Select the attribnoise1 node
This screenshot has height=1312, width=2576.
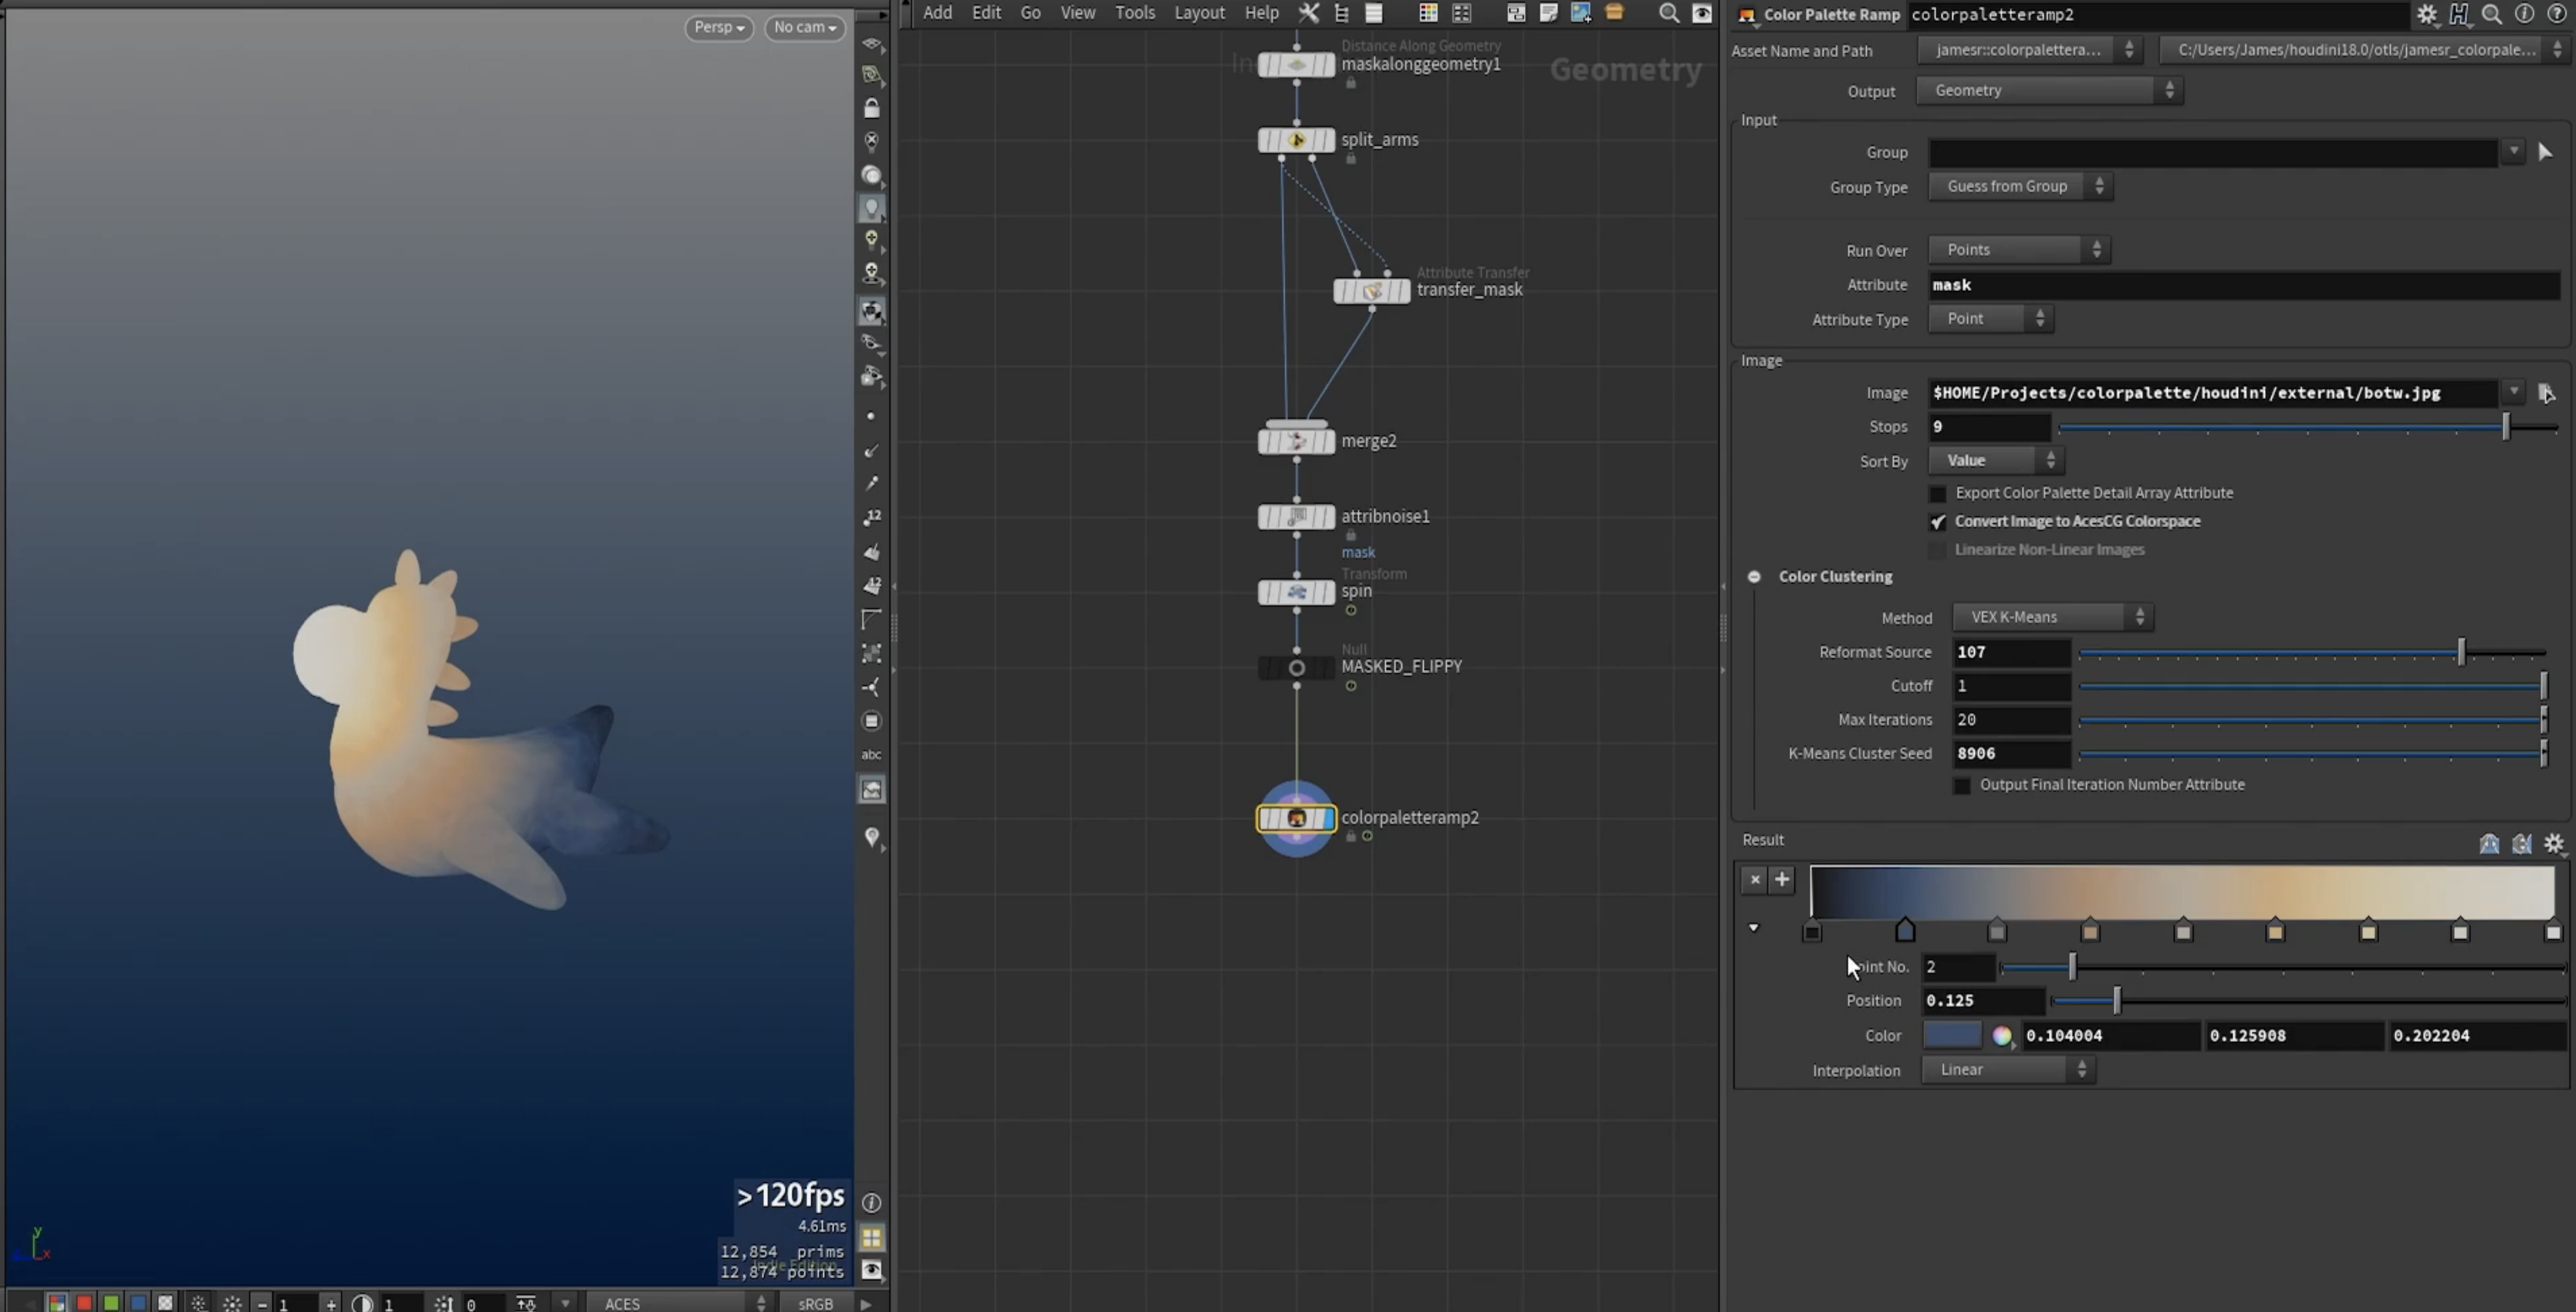1296,517
